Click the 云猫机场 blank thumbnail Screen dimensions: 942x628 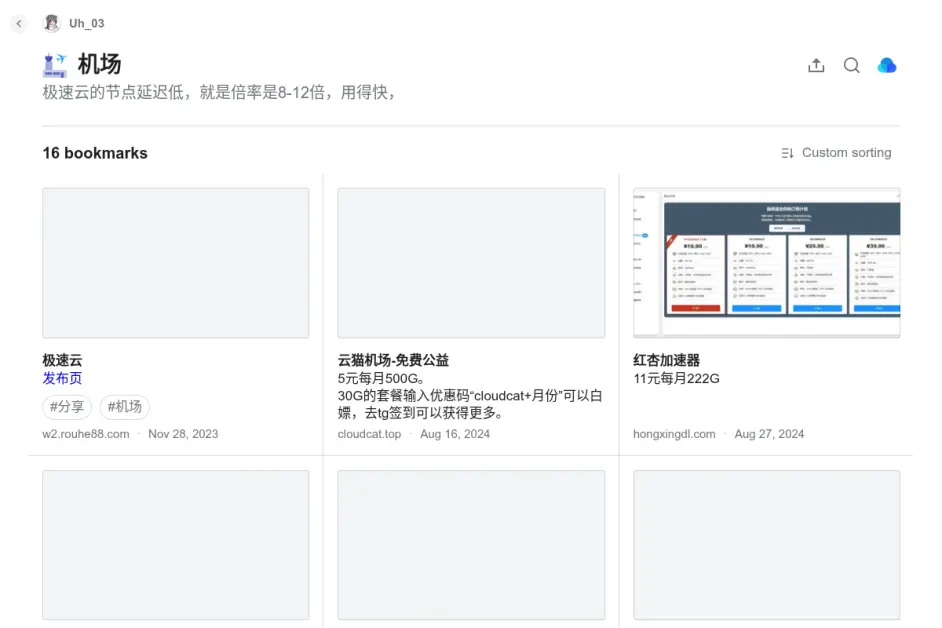pyautogui.click(x=471, y=263)
